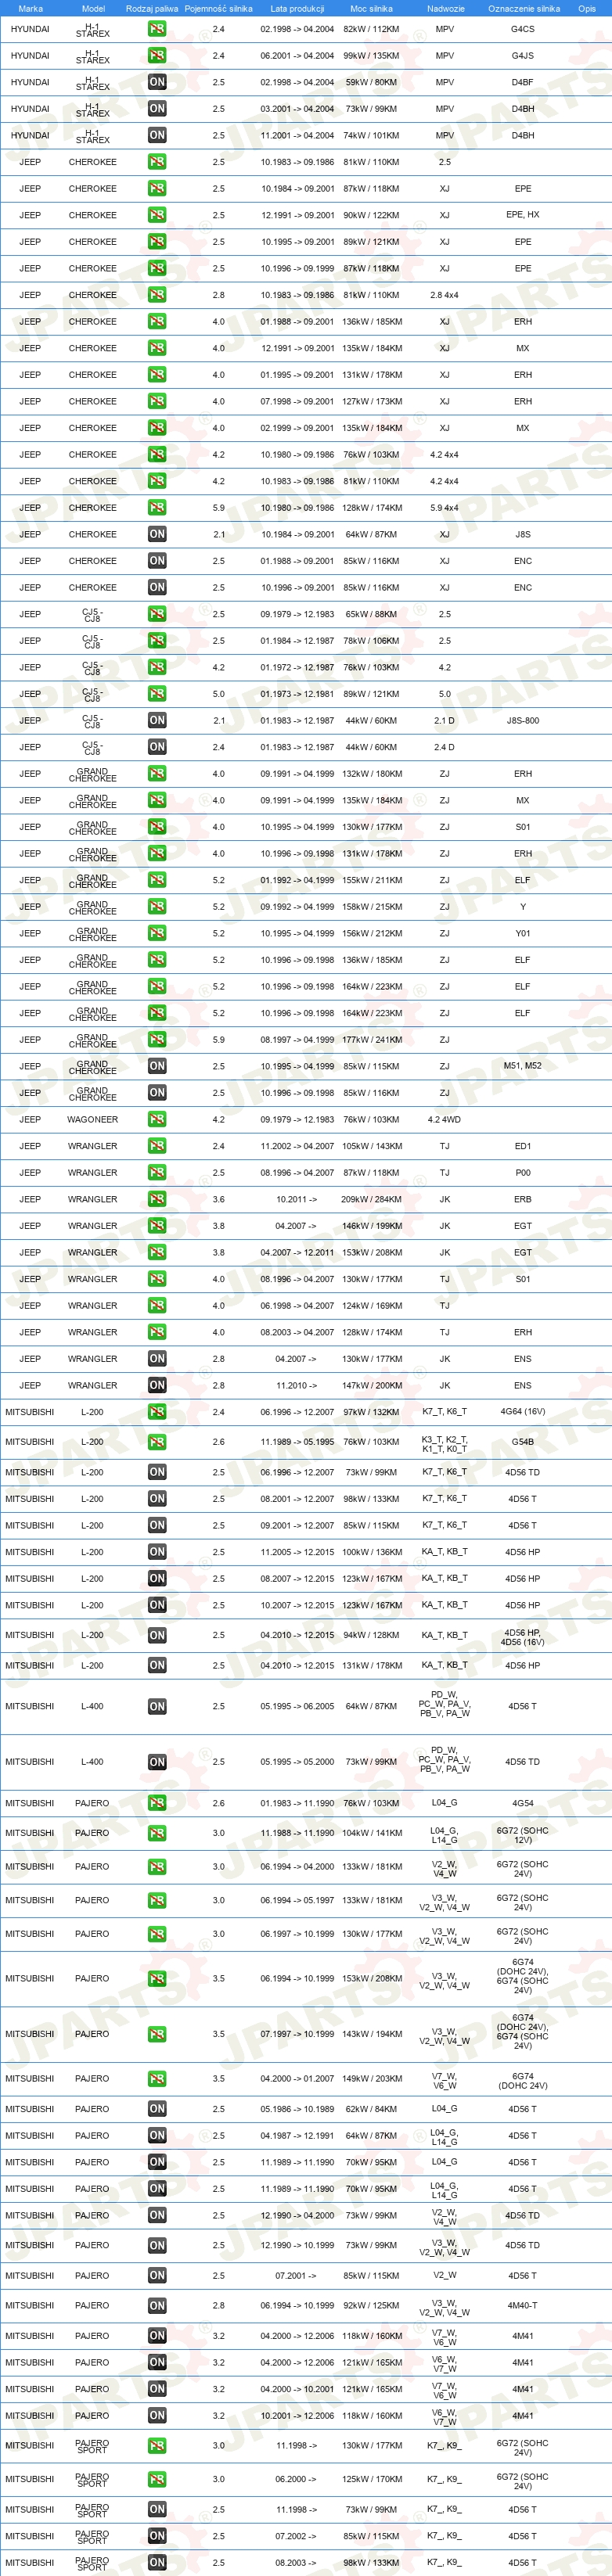
Task: Click diesel ON icon in L-400 64kW / 87KM row
Action: coord(157,1707)
